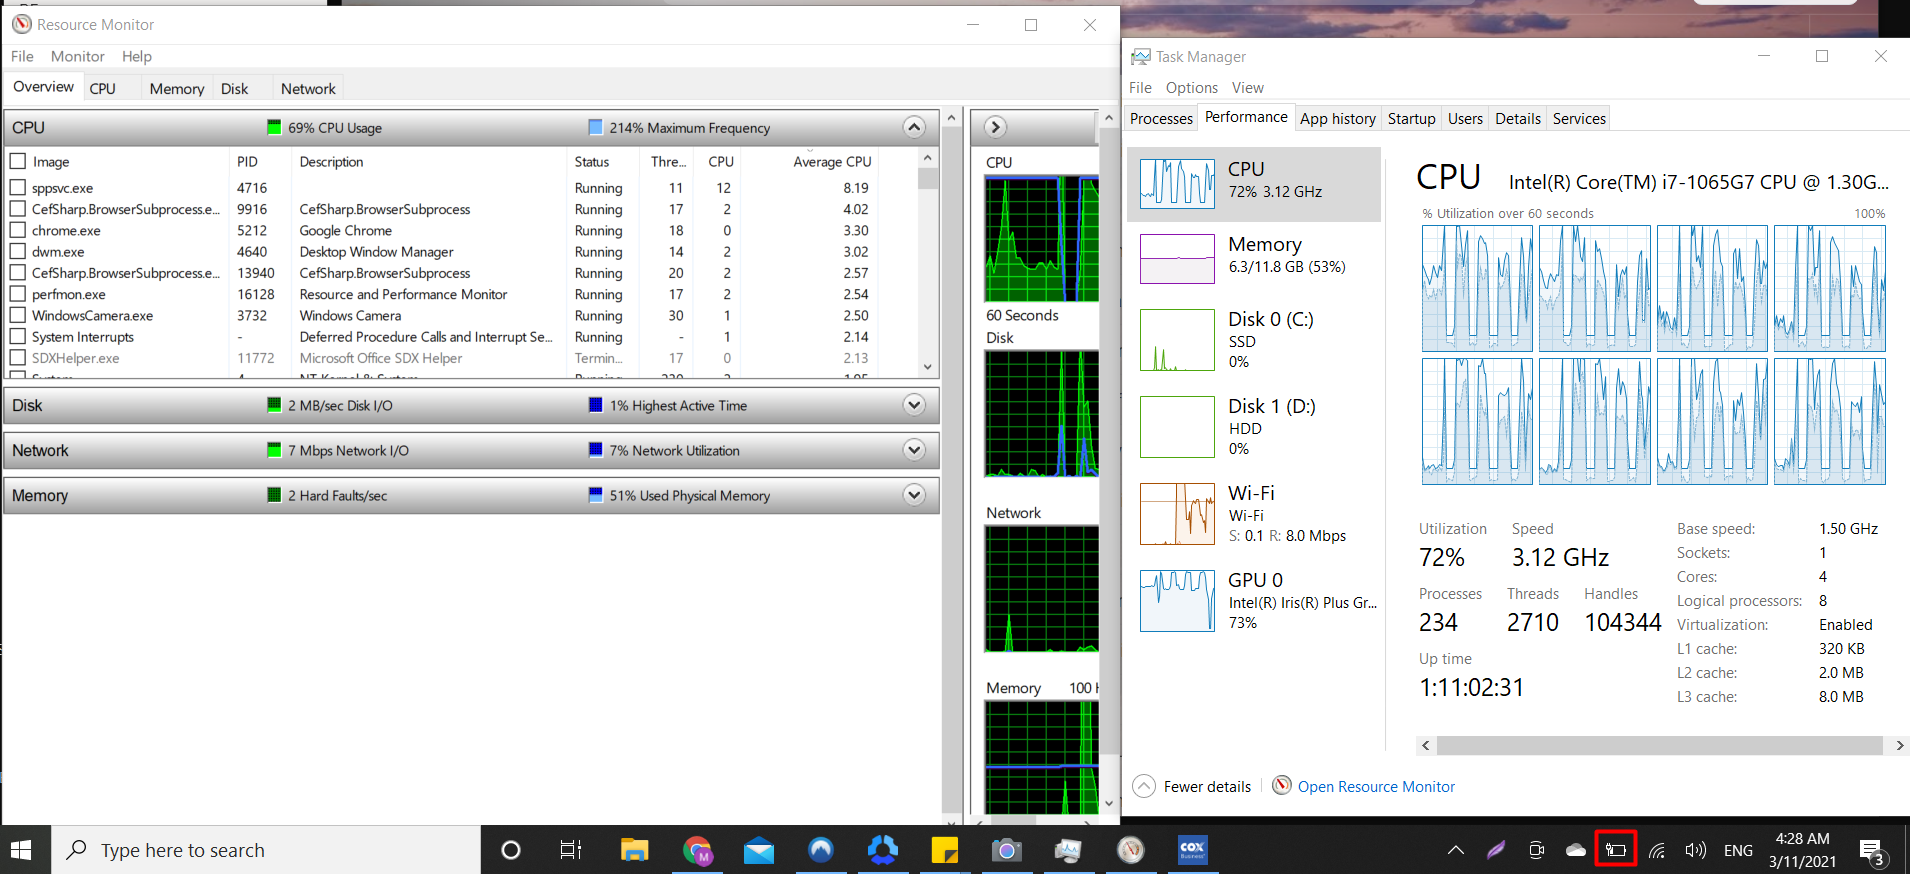Click the Resource Monitor gauge icon in Task Manager
Viewport: 1910px width, 874px height.
tap(1282, 786)
